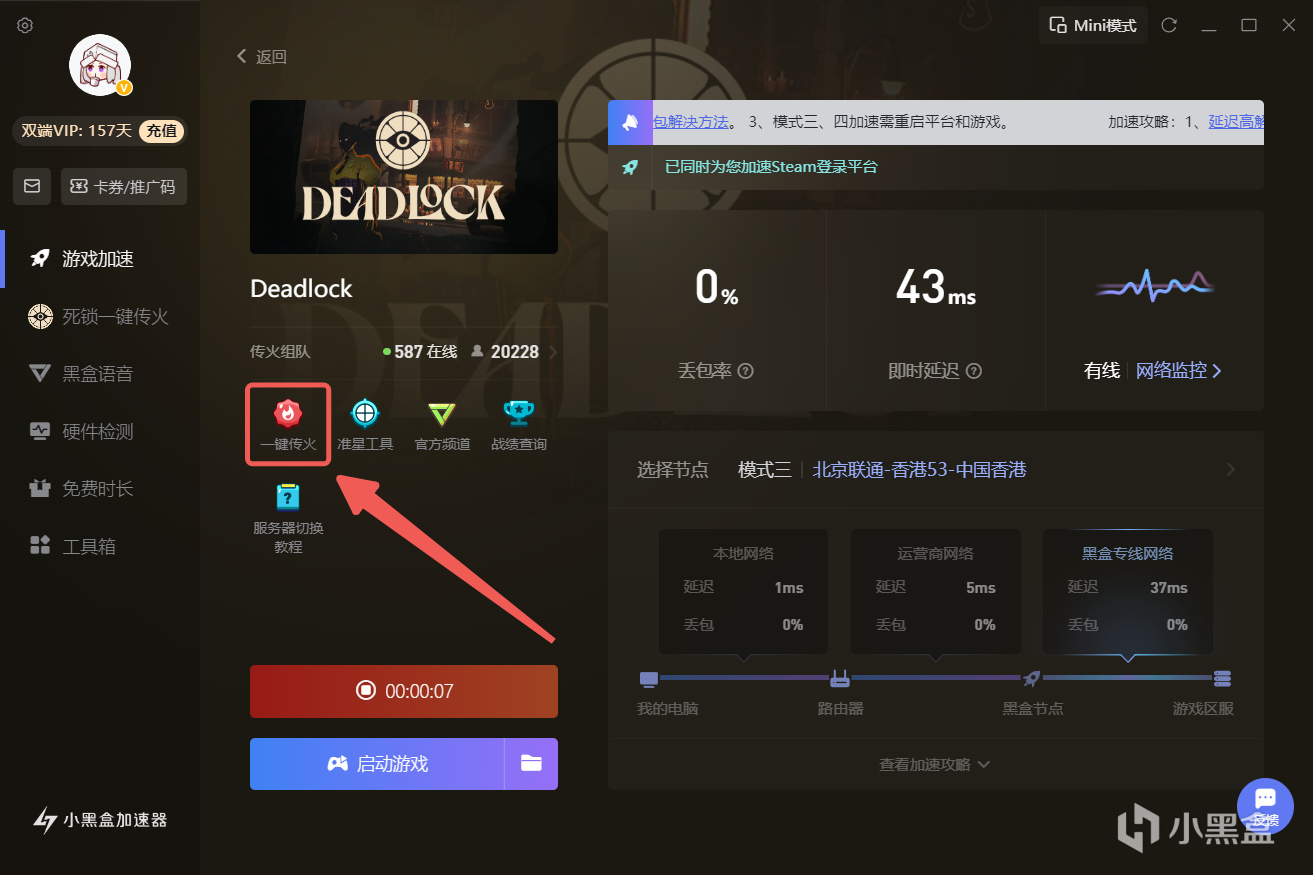Open the 反馈 feedback chat bubble
Image resolution: width=1313 pixels, height=875 pixels.
(1266, 806)
